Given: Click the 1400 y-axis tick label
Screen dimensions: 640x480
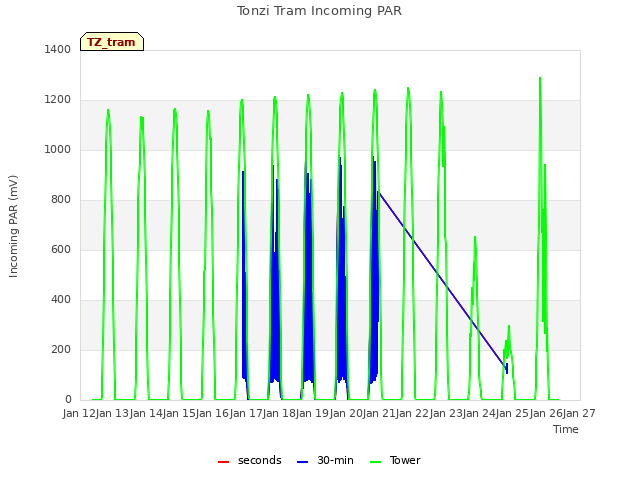Looking at the screenshot, I should 58,49.
